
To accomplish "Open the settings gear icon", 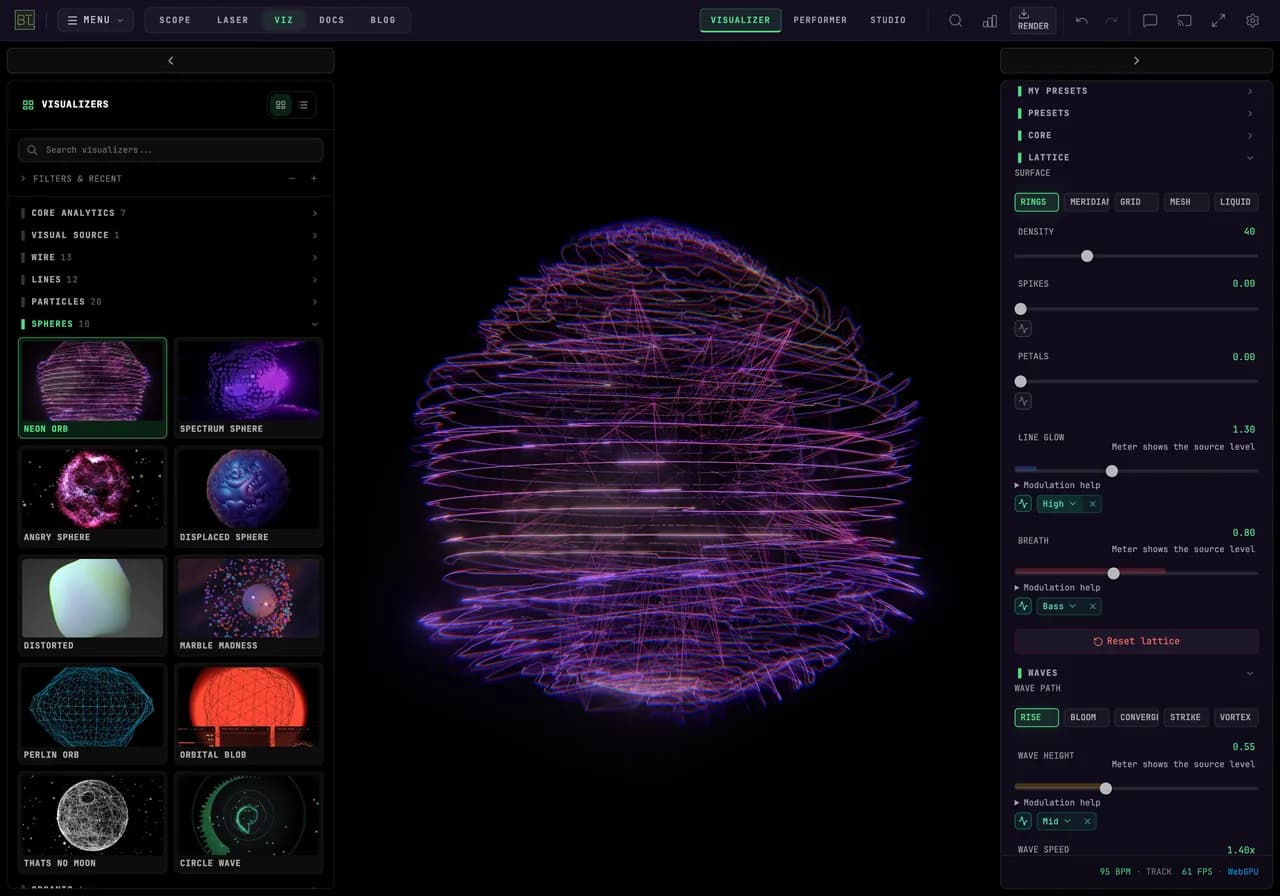I will pyautogui.click(x=1252, y=20).
